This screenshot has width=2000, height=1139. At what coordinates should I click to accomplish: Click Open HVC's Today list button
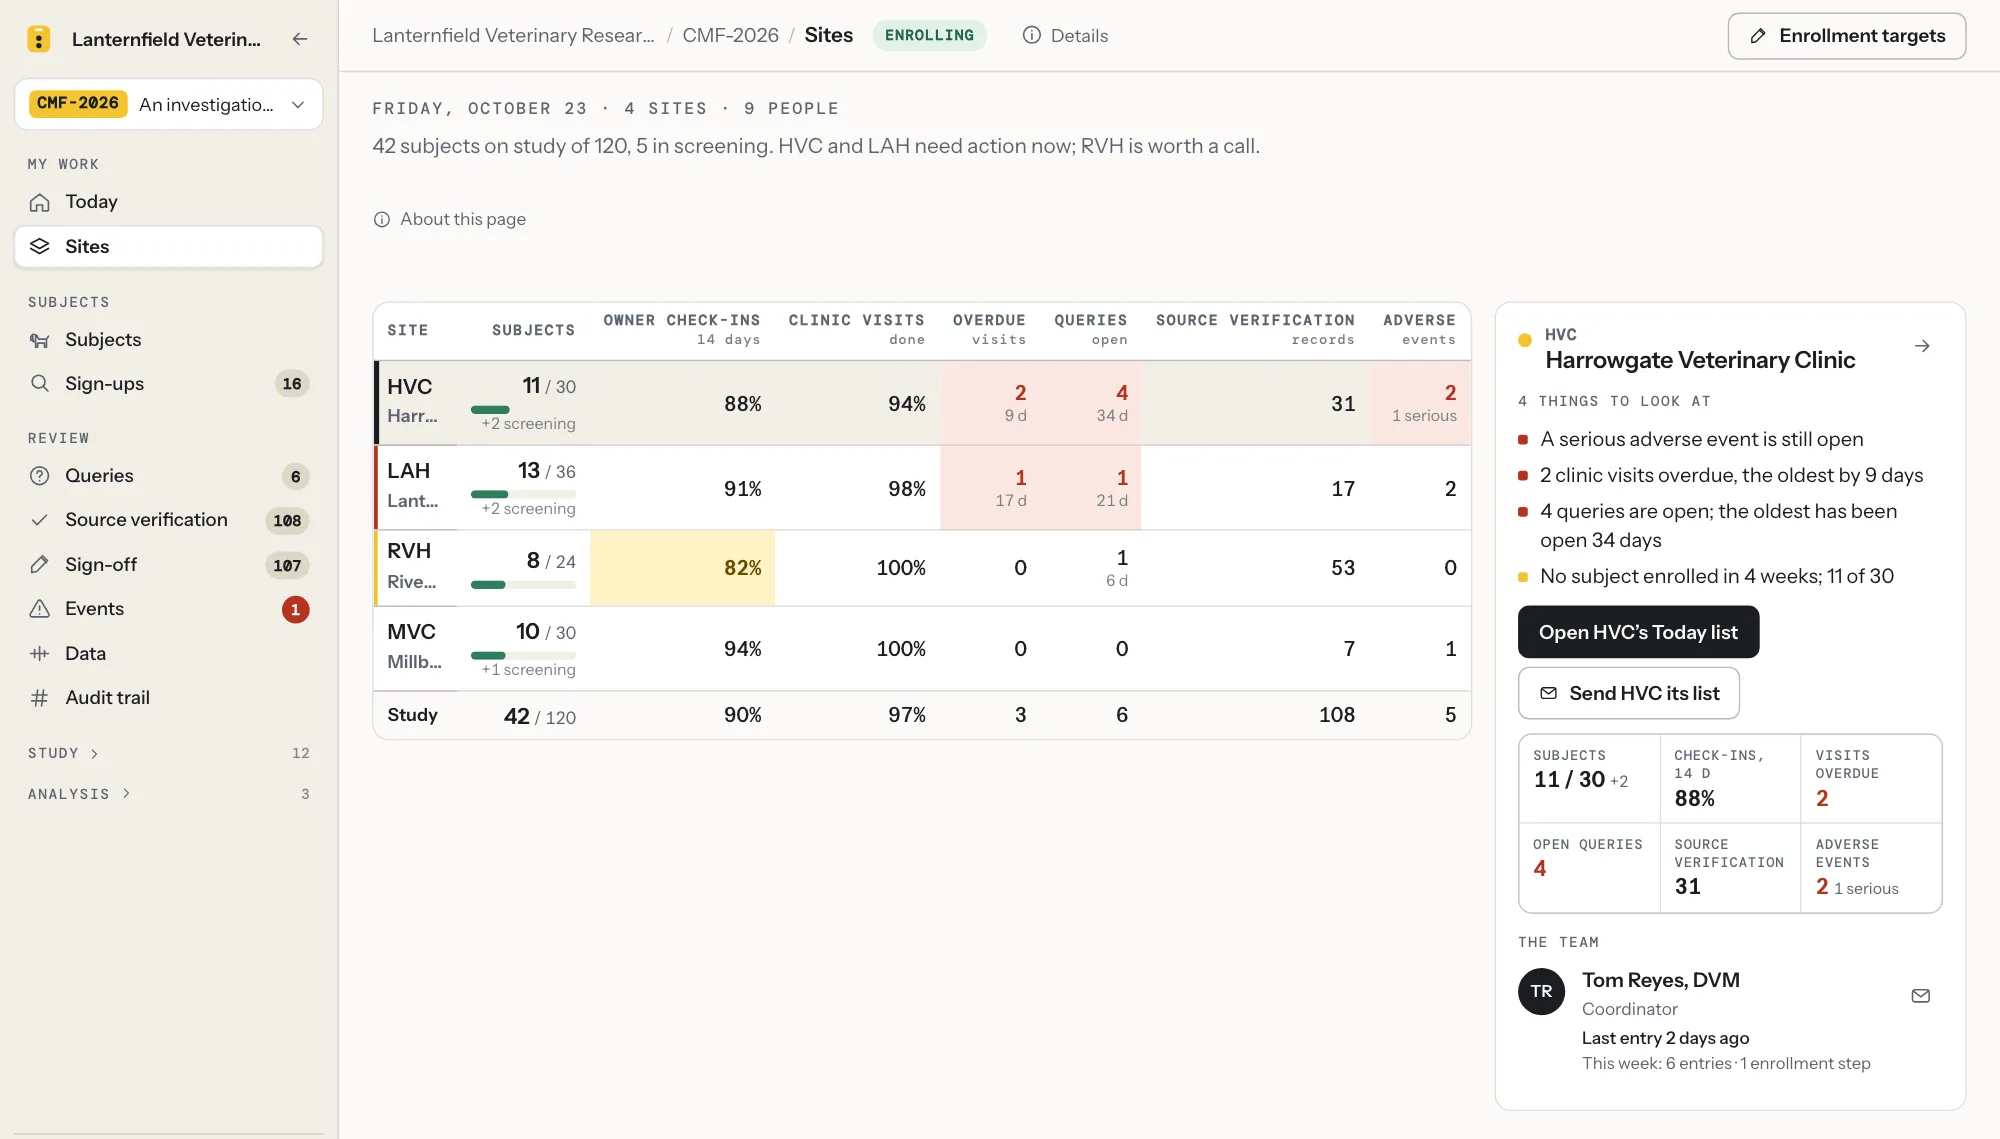click(x=1638, y=632)
